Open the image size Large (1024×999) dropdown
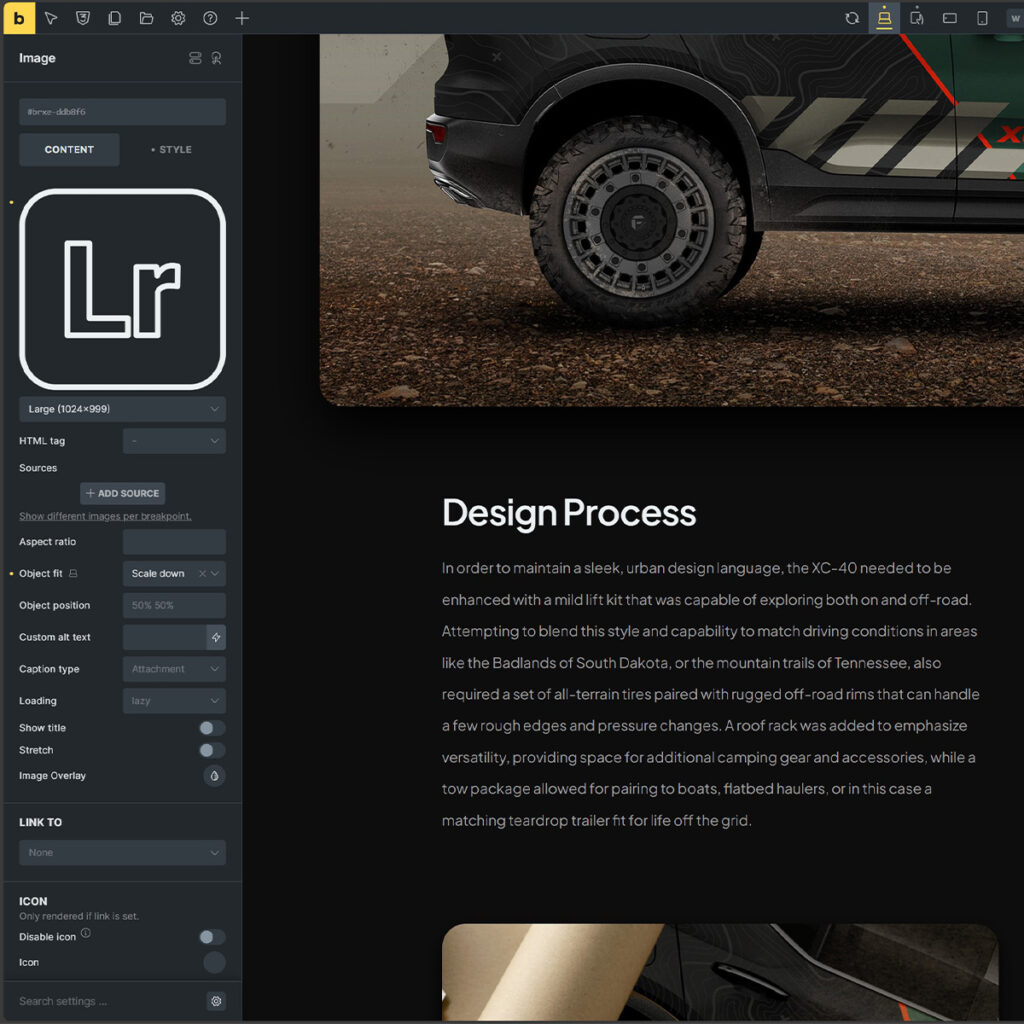Viewport: 1024px width, 1024px height. coord(122,409)
